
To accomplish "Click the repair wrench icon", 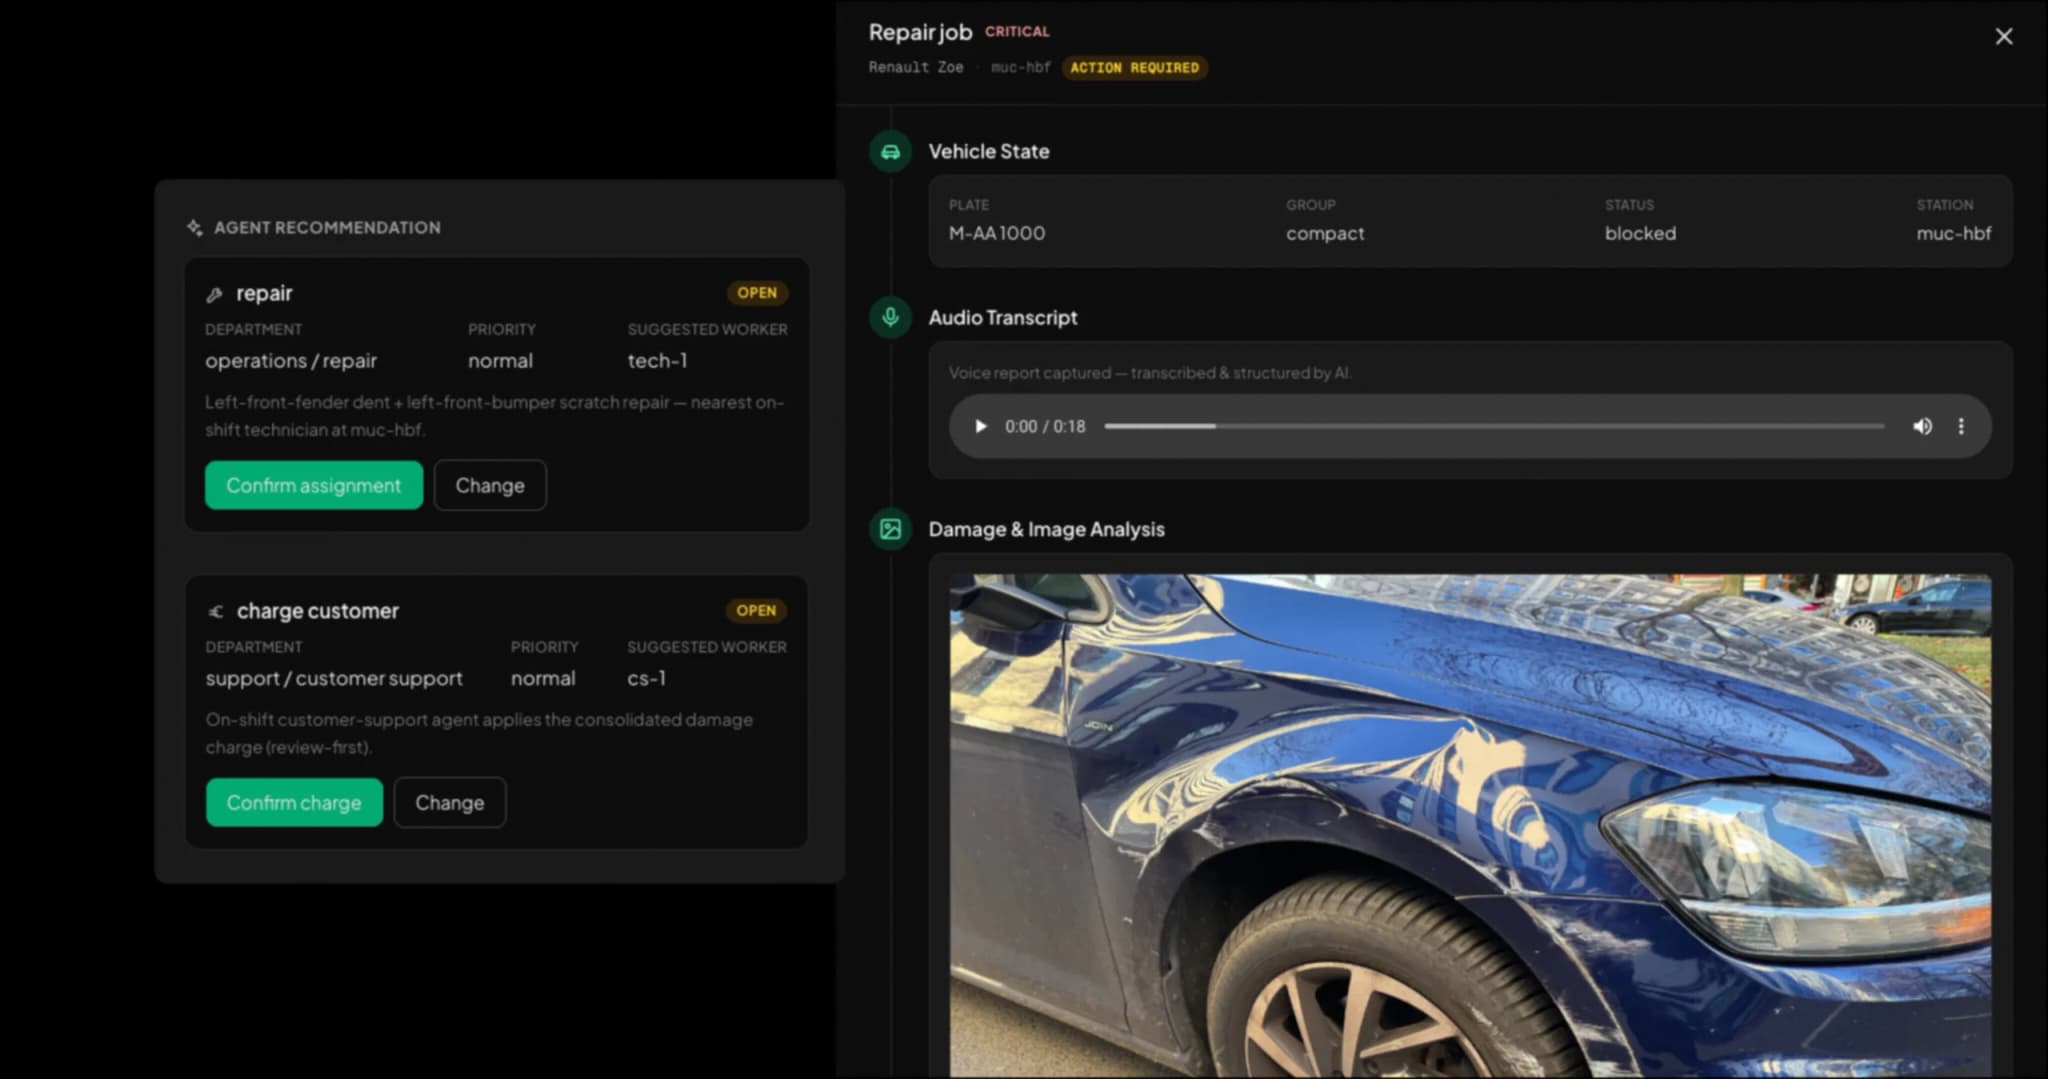I will coord(214,294).
